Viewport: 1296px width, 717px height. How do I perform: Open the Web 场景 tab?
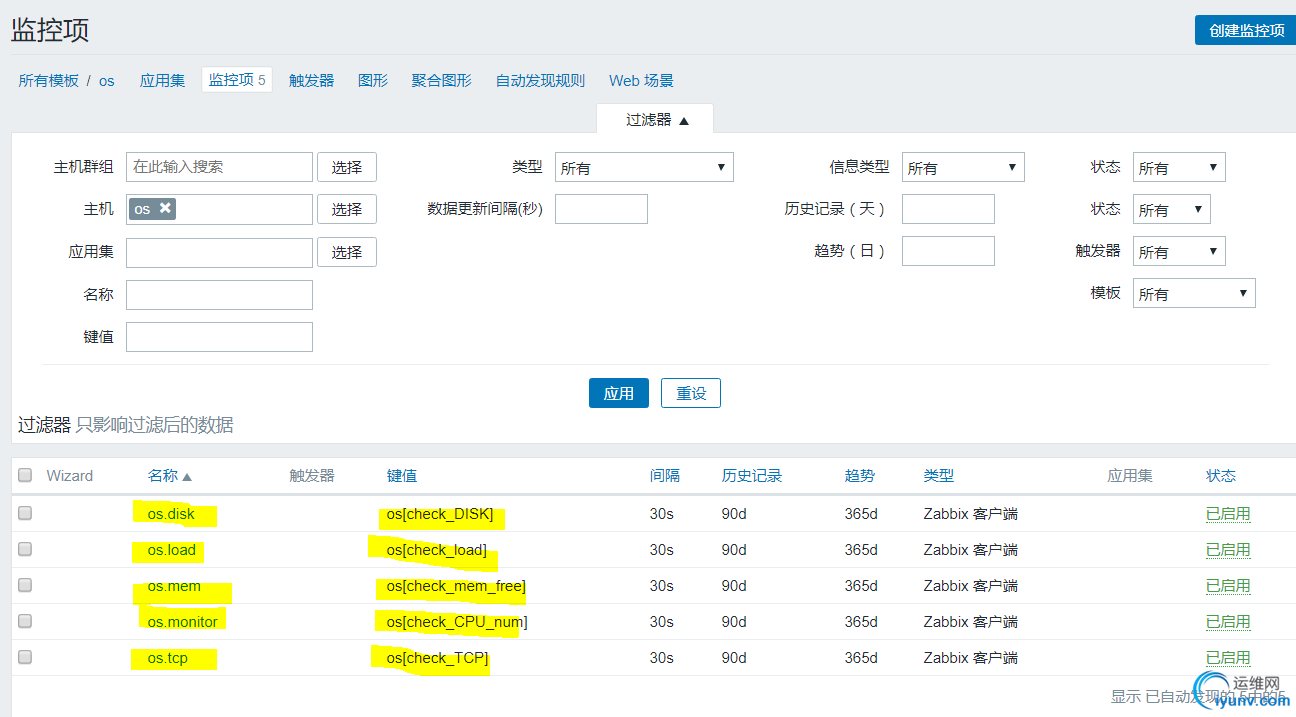click(x=641, y=80)
